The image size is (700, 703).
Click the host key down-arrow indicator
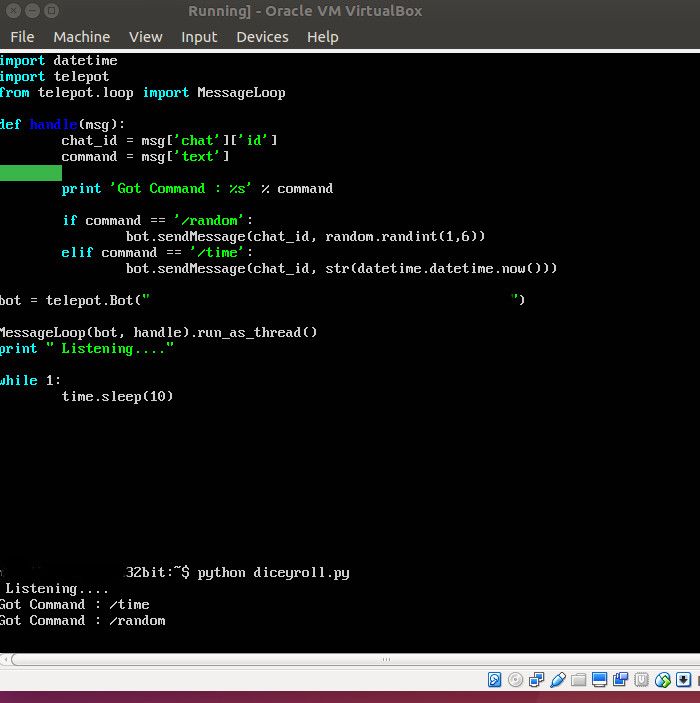(x=683, y=680)
